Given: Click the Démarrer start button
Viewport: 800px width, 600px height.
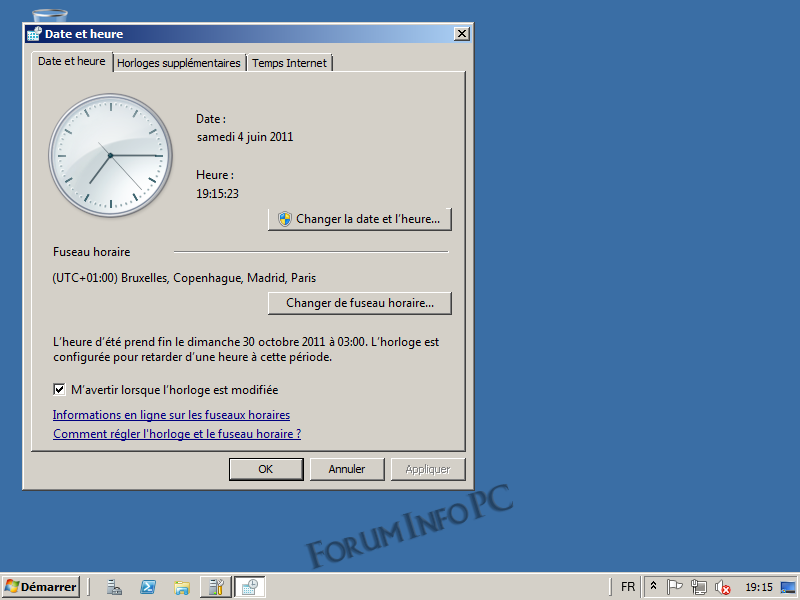Looking at the screenshot, I should [x=41, y=587].
